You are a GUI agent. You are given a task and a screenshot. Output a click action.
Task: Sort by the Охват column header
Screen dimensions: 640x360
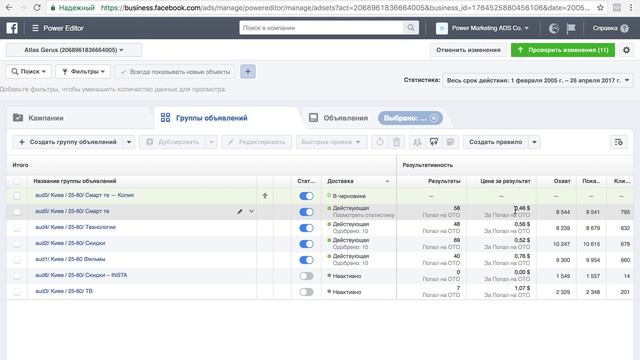(562, 181)
